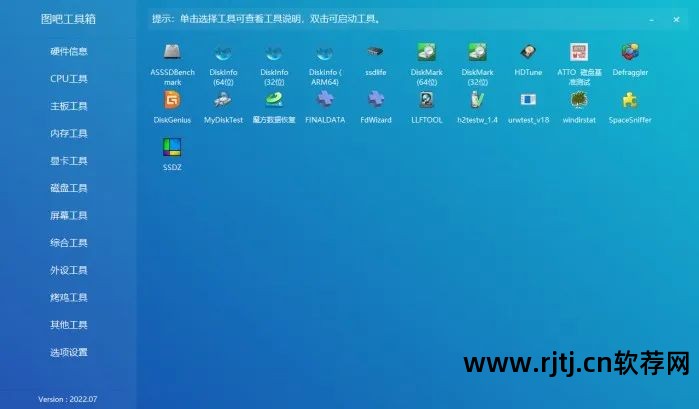Select the MyDiskTest icon
Viewport: 699px width, 409px height.
click(223, 100)
